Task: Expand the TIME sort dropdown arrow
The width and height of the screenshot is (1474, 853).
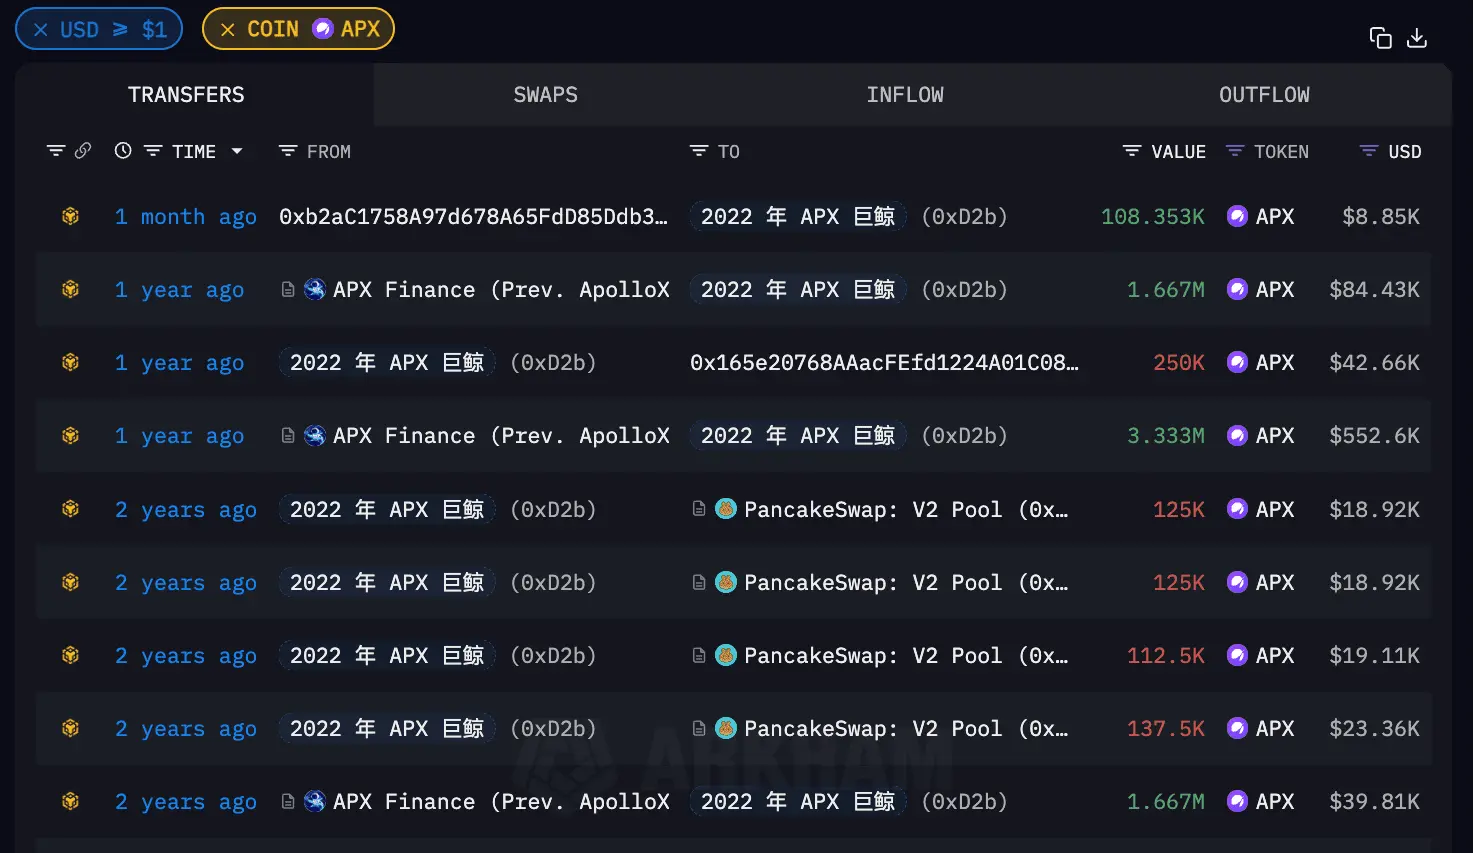Action: pos(237,152)
